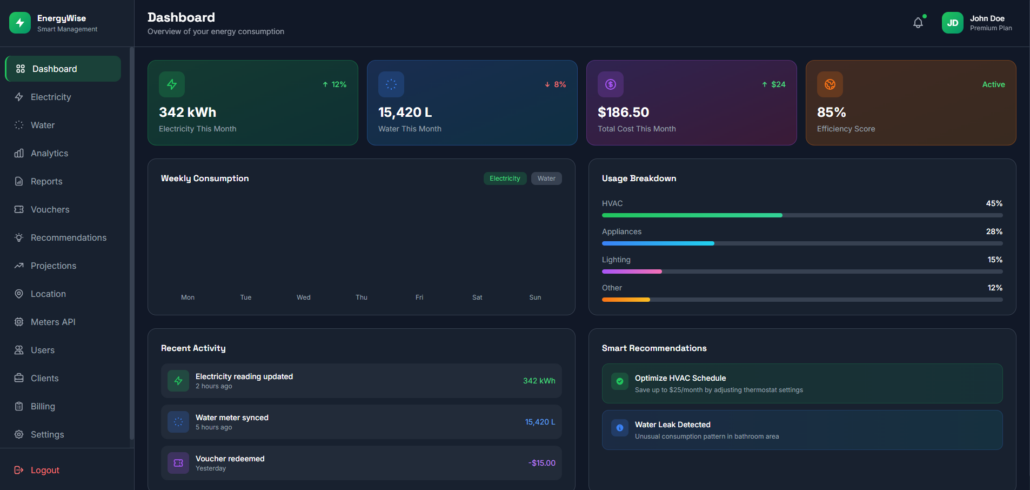The image size is (1030, 490).
Task: Click the ticket icon beside Voucher redeemed
Action: click(x=178, y=463)
